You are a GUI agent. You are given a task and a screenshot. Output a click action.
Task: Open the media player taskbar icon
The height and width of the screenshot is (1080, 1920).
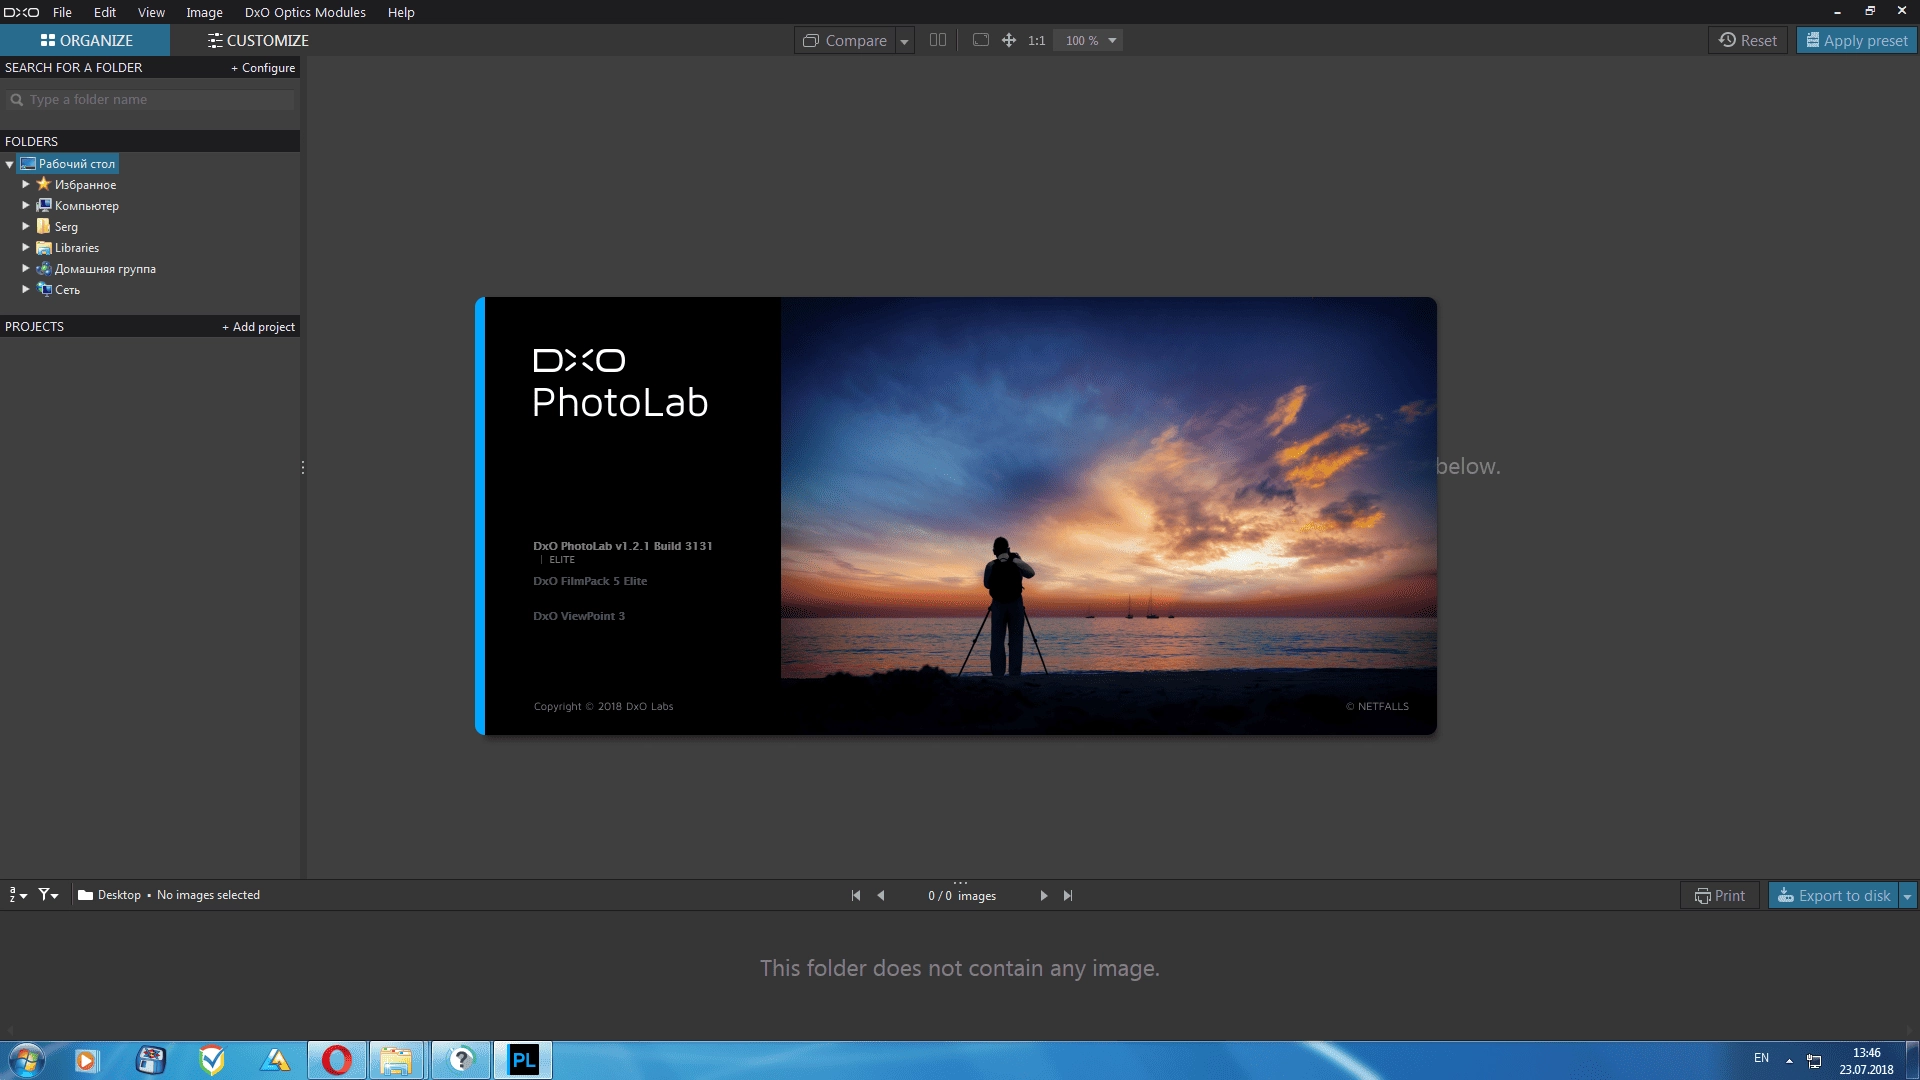point(86,1060)
